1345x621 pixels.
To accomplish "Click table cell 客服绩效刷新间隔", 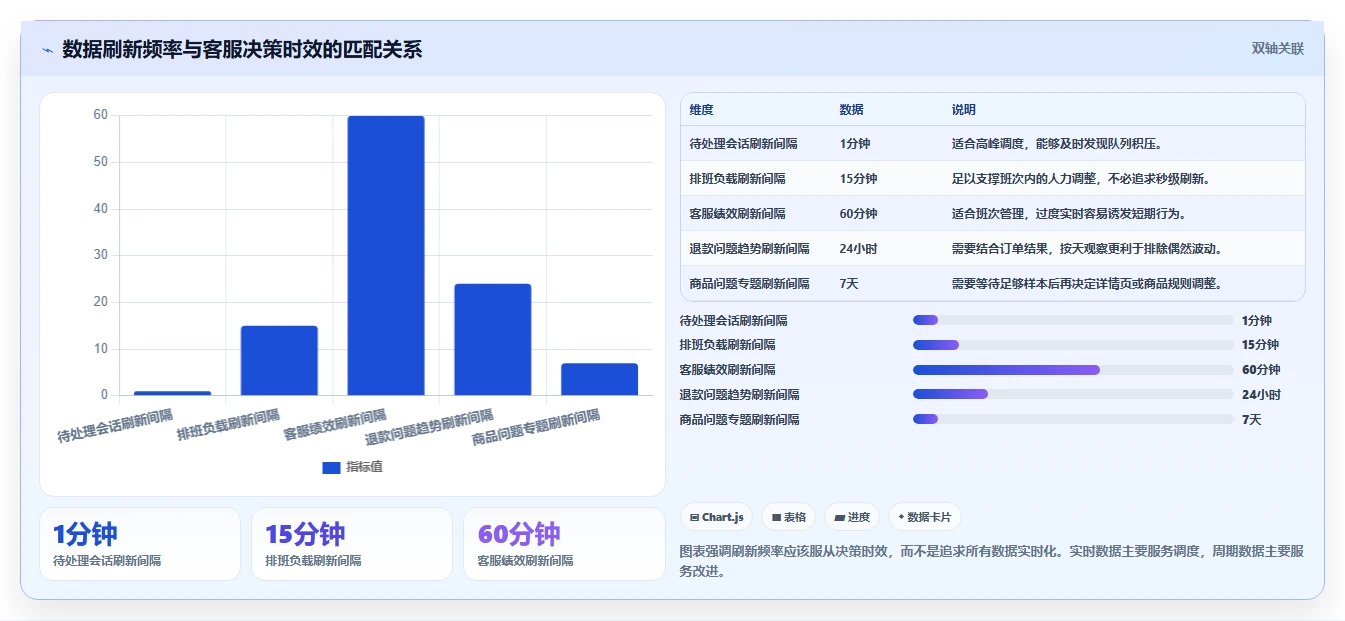I will click(737, 214).
